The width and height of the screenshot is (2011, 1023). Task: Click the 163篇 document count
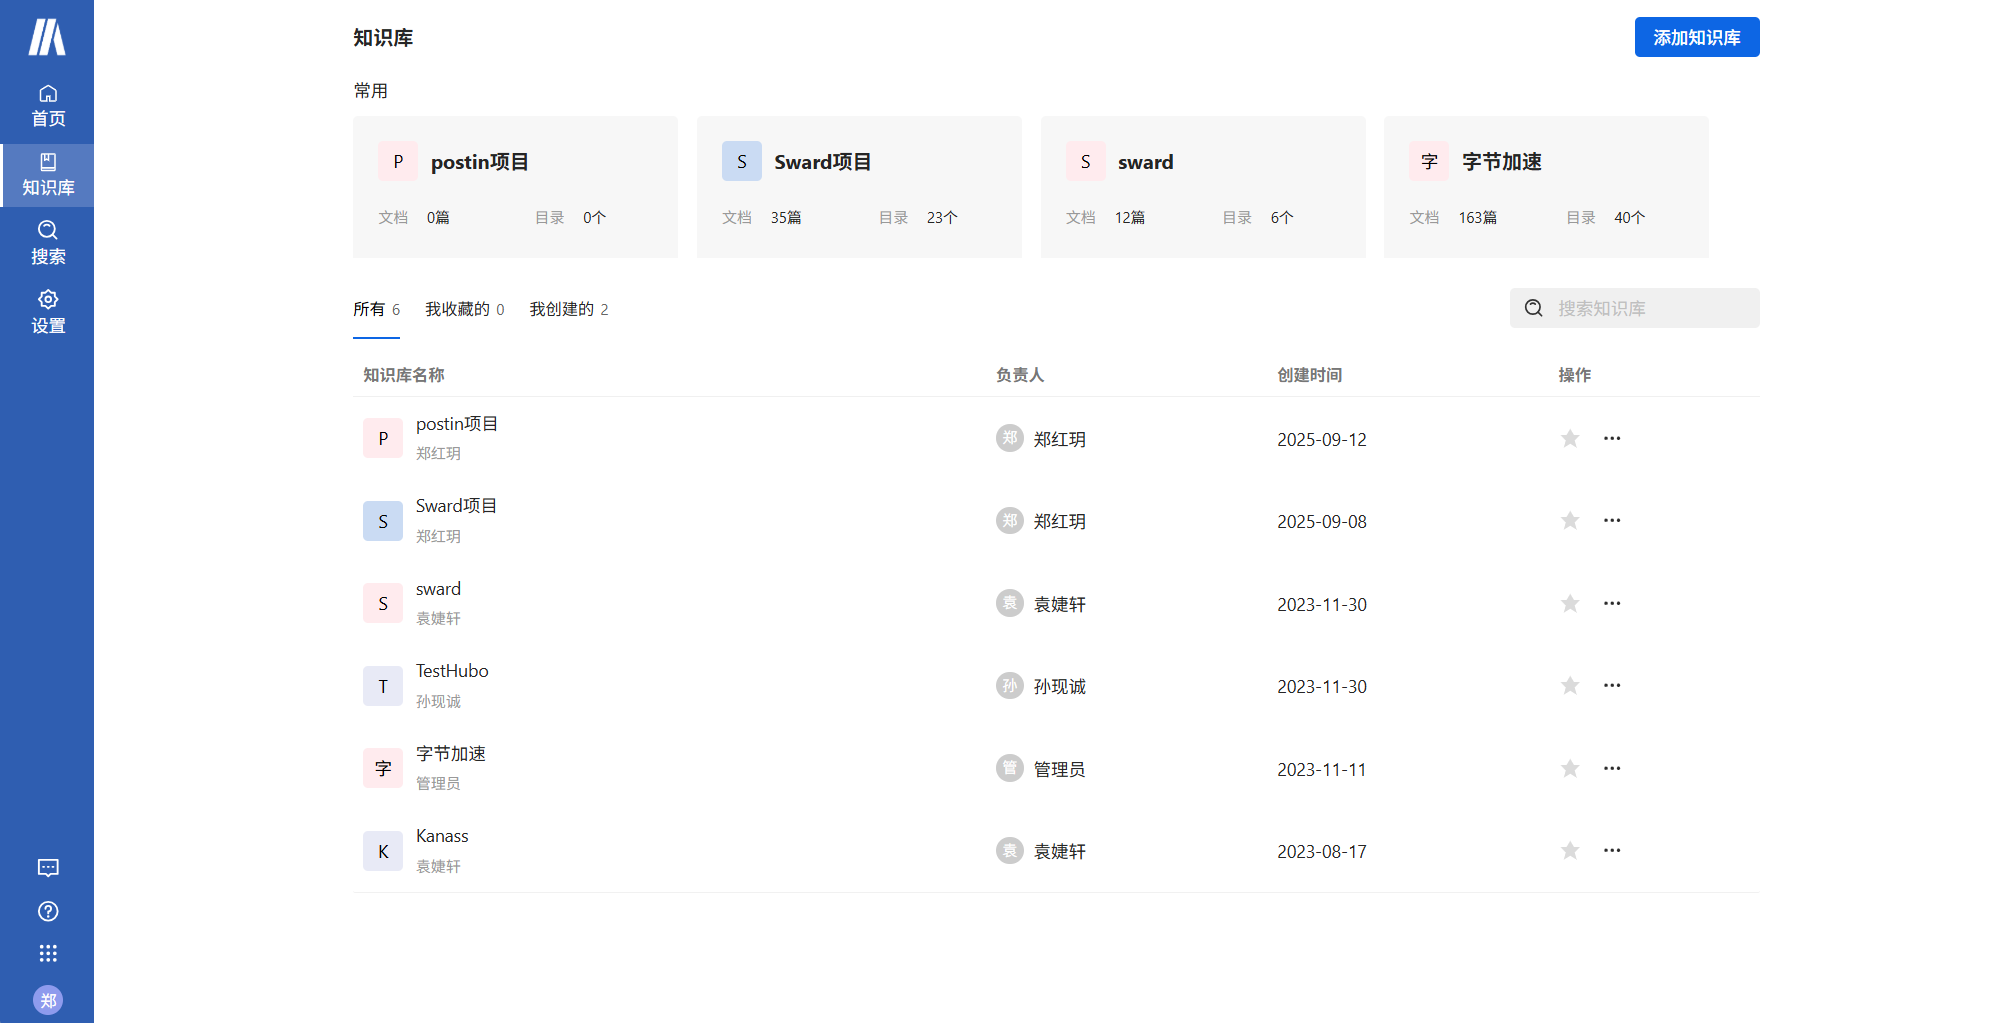(1478, 218)
